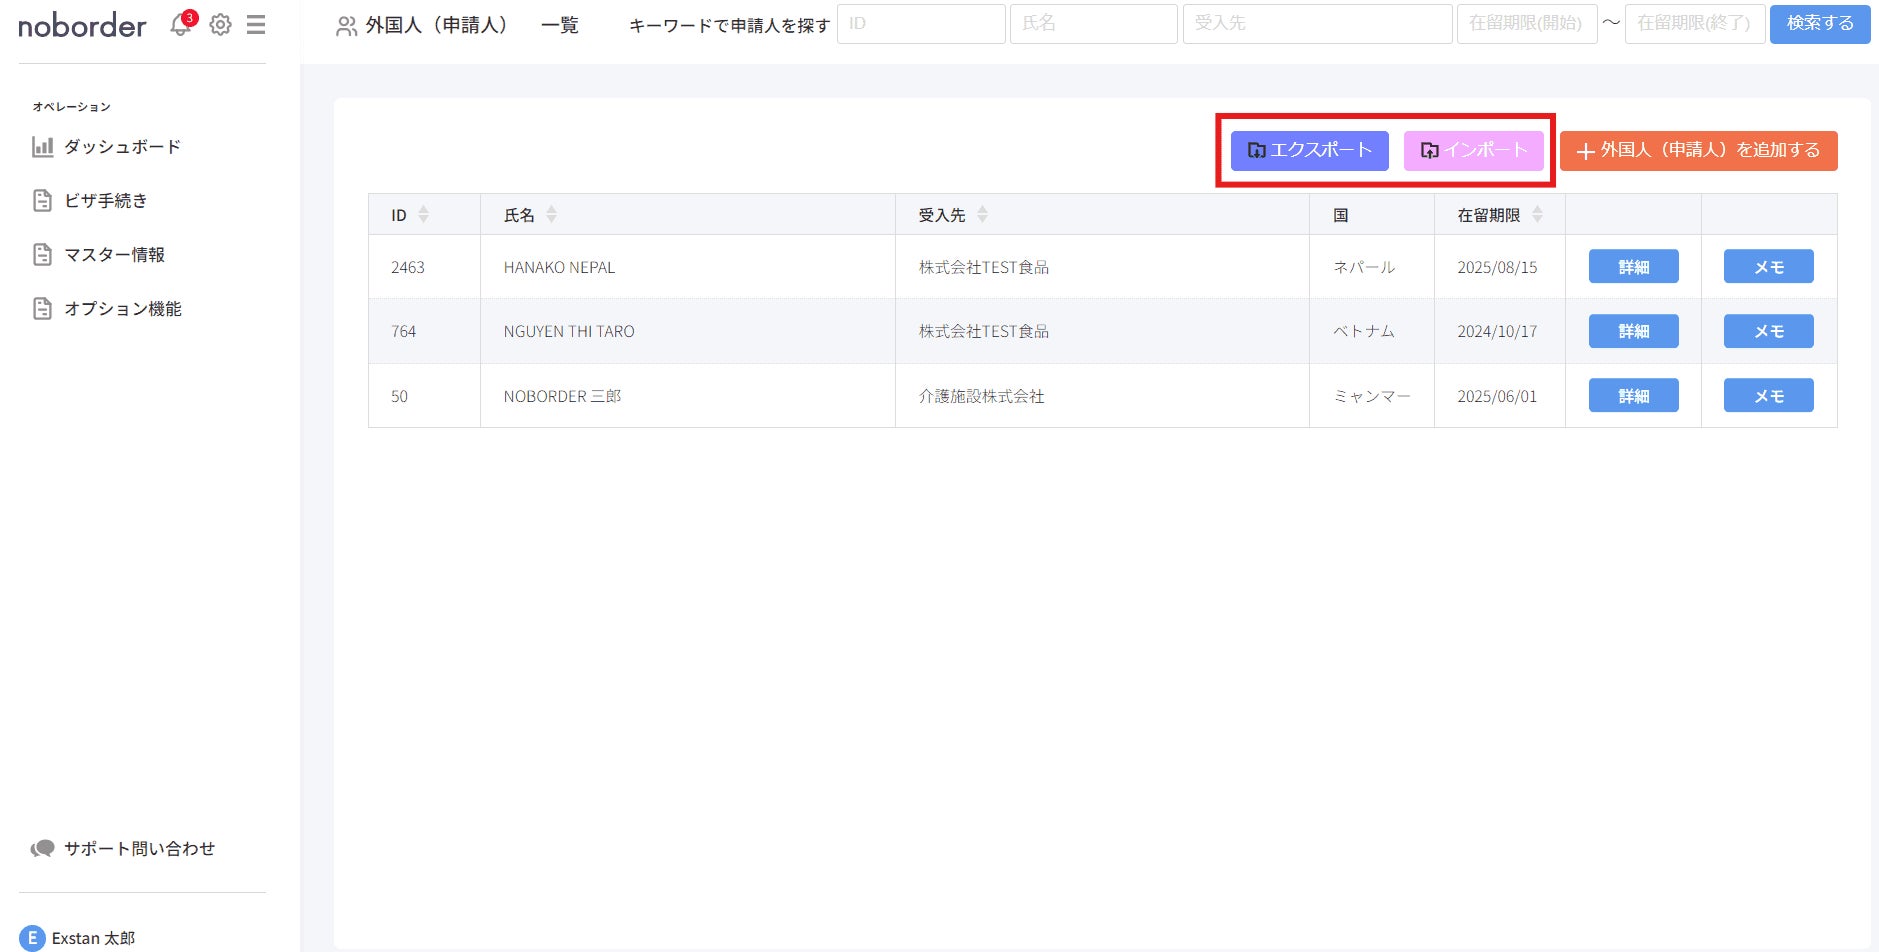
Task: Open 詳細 for NOBORDER 三郎
Action: (x=1633, y=396)
